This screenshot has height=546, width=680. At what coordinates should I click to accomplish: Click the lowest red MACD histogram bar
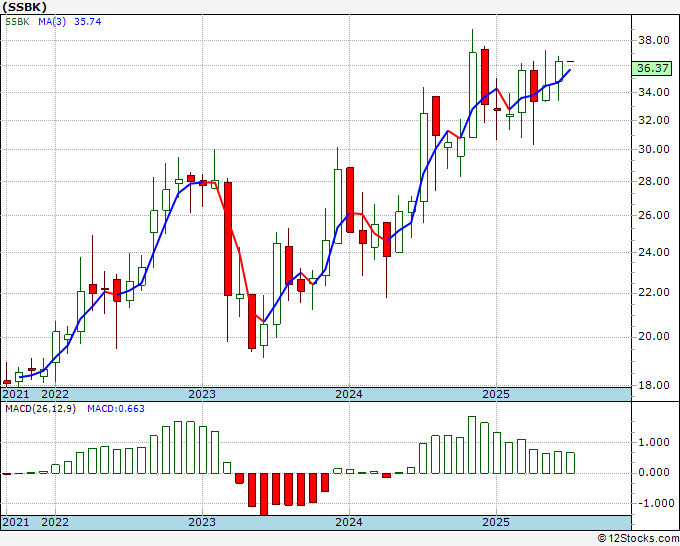[264, 494]
